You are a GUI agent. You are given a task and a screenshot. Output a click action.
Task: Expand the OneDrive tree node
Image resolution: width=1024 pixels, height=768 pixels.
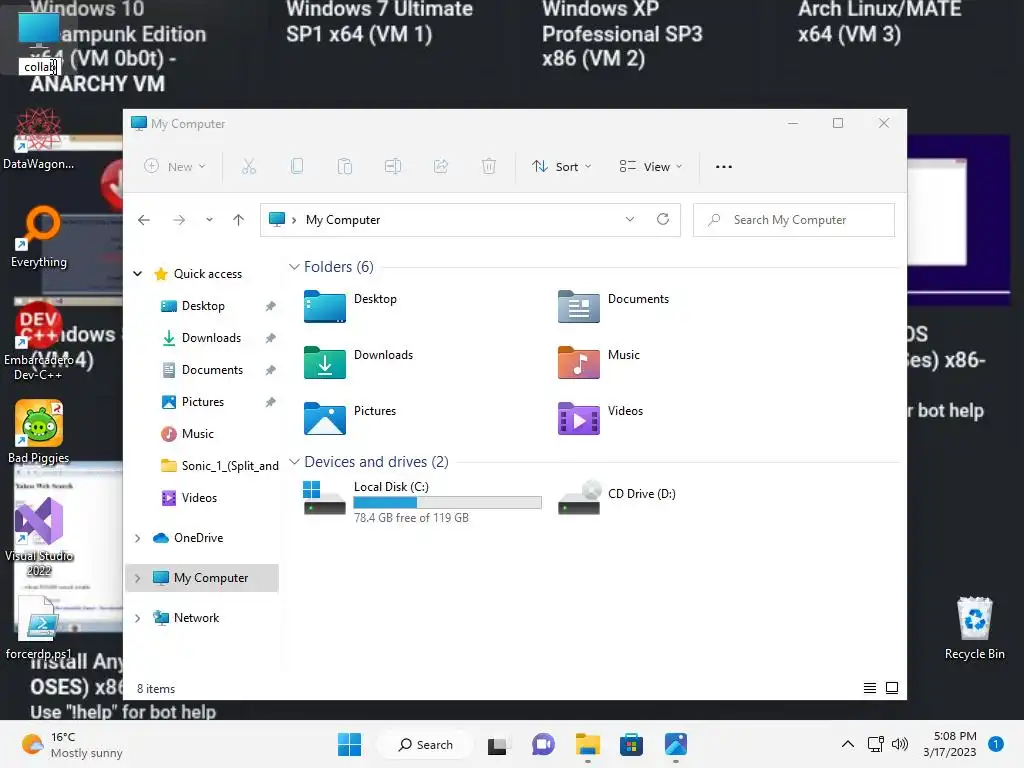(138, 538)
